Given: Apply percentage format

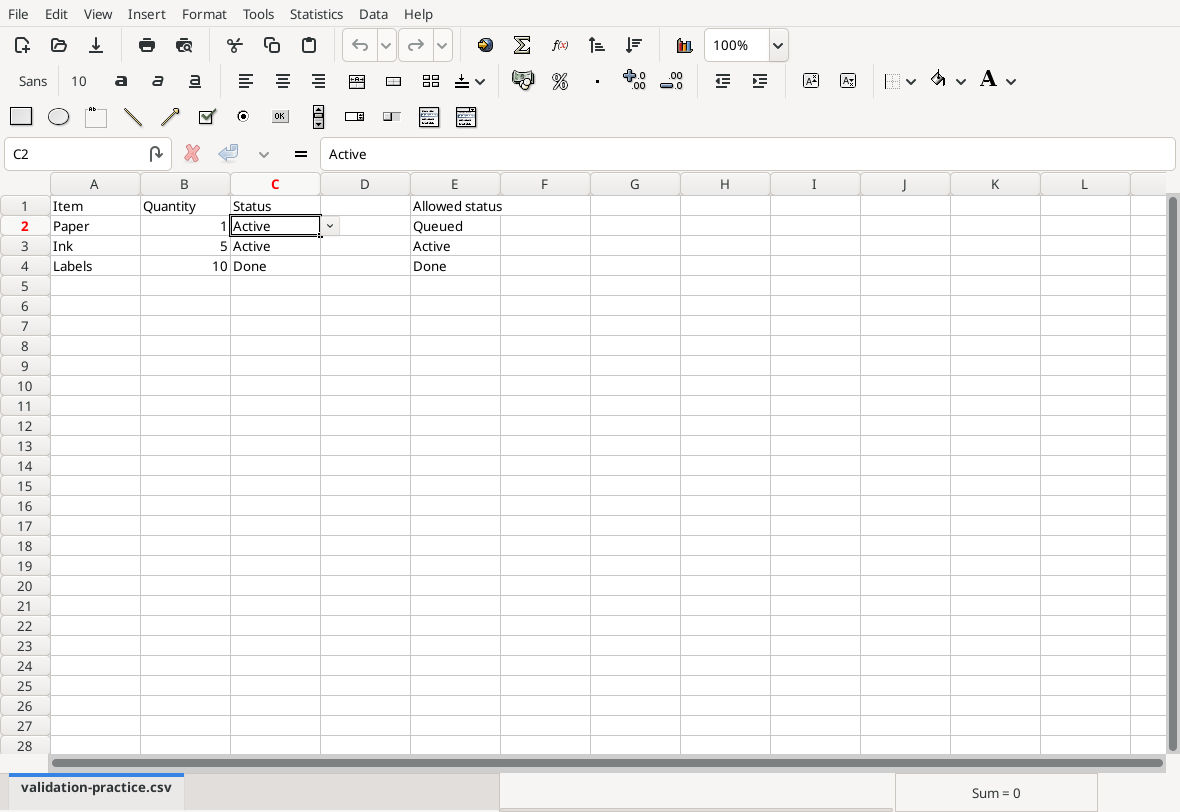Looking at the screenshot, I should (560, 81).
